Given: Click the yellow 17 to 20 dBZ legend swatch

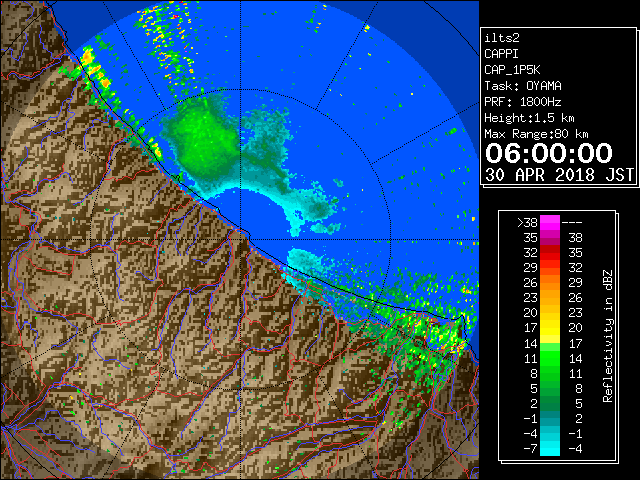Looking at the screenshot, I should 550,328.
